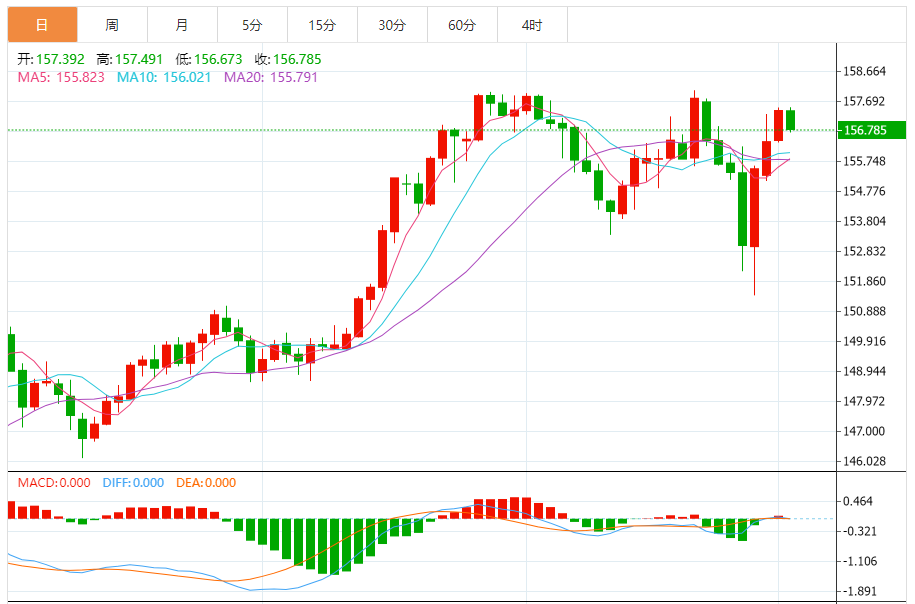Switch to the 周 weekly tab
Screen dimensions: 915x604
click(112, 25)
